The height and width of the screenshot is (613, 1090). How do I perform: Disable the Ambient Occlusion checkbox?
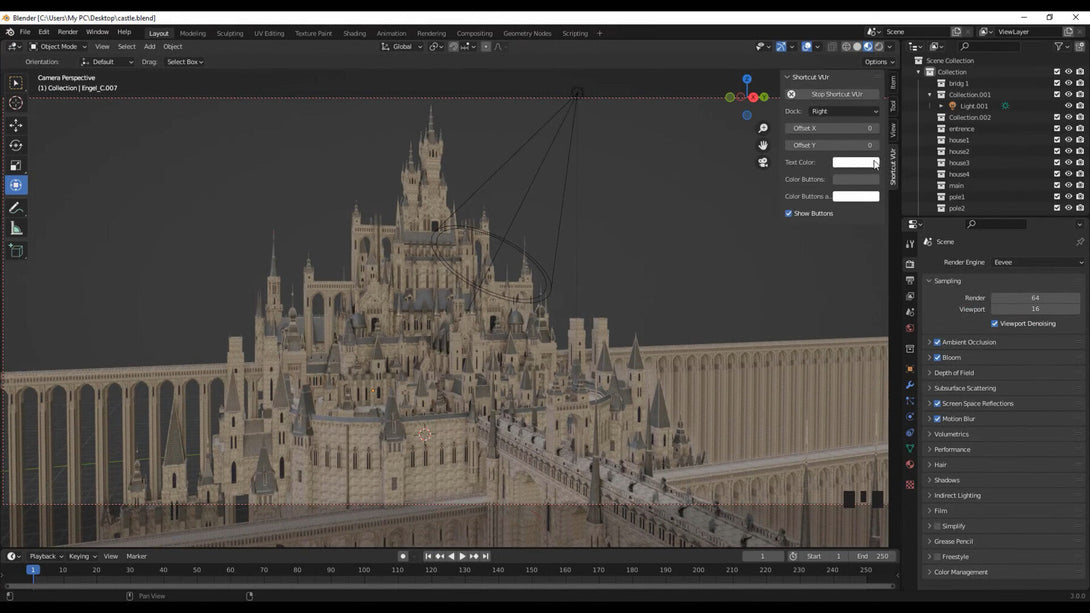click(x=937, y=342)
